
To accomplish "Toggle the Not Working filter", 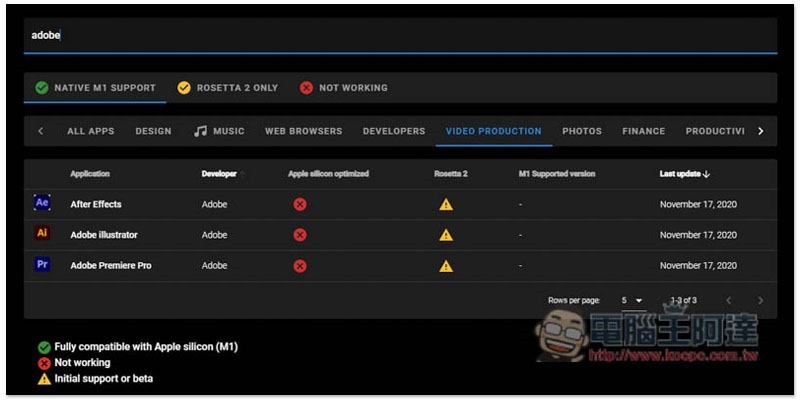I will coord(344,88).
